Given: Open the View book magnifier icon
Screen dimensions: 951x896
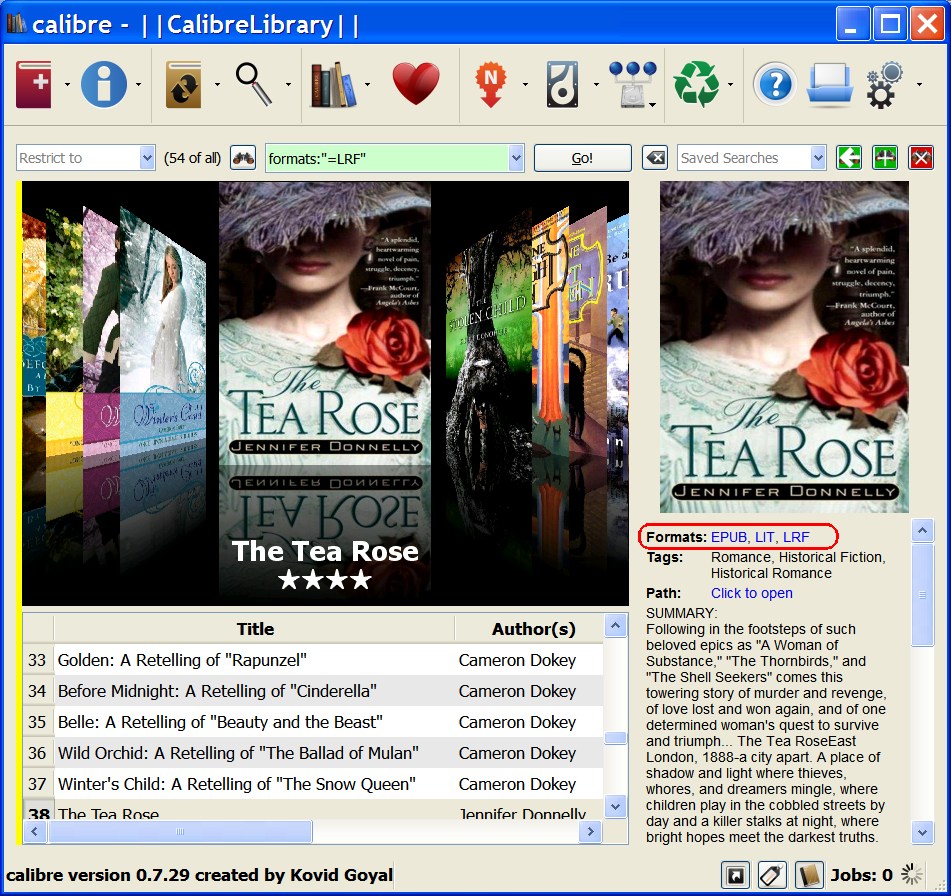Looking at the screenshot, I should point(254,84).
